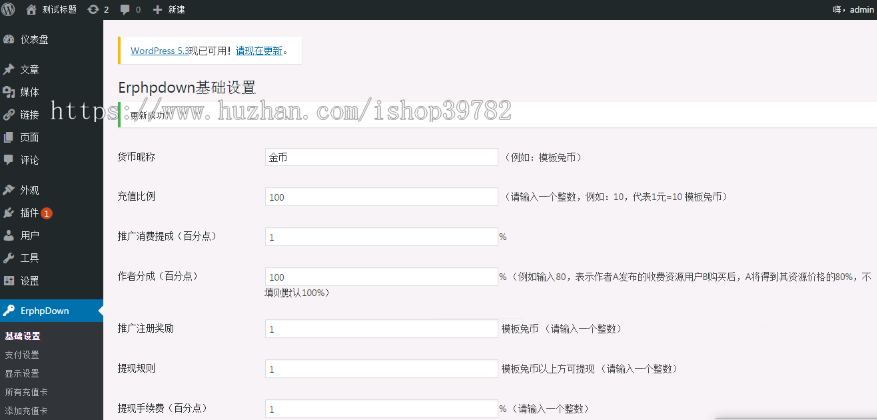
Task: Click 新建 in admin bar
Action: [x=176, y=10]
